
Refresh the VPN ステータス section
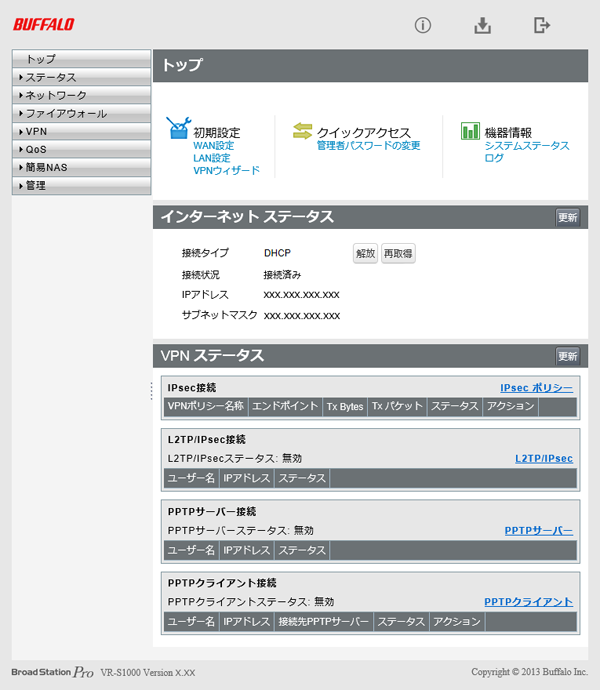(x=567, y=356)
